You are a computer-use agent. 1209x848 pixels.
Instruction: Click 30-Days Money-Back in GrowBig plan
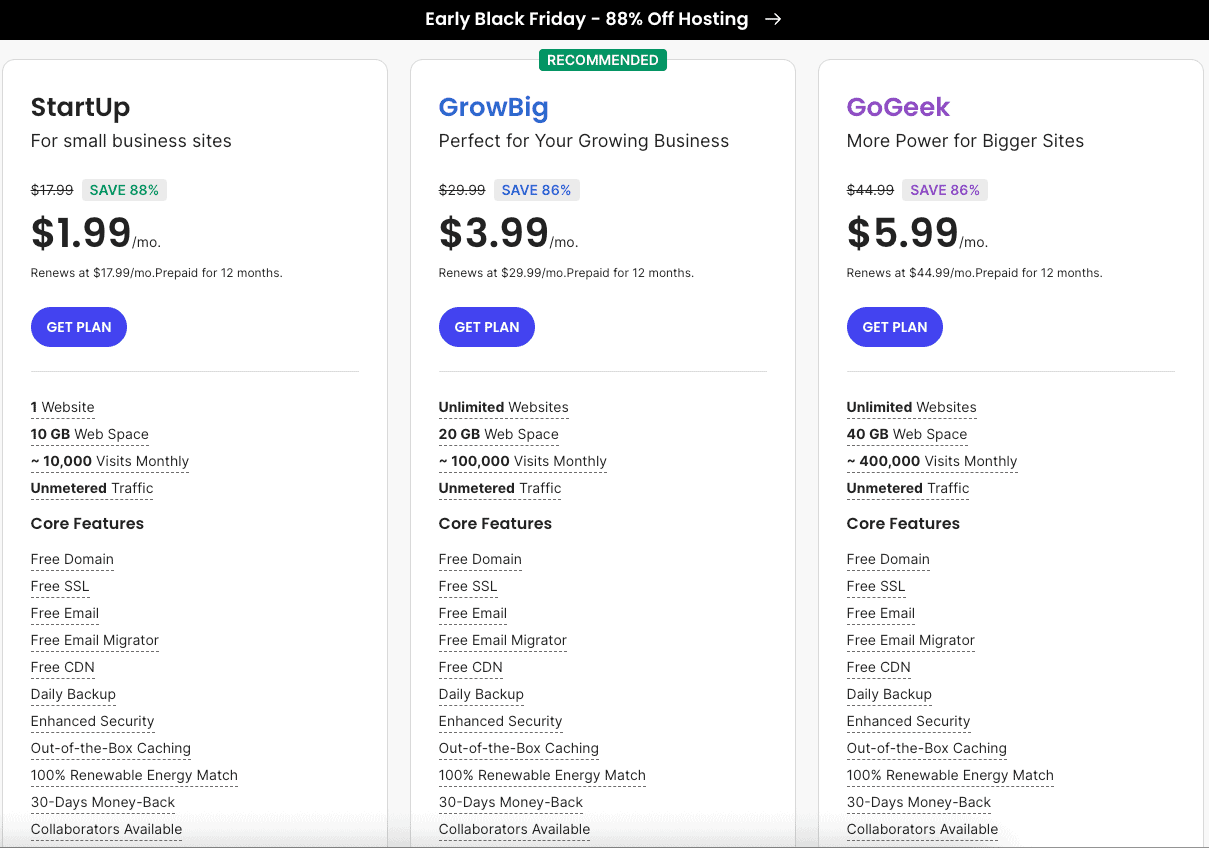[x=511, y=802]
